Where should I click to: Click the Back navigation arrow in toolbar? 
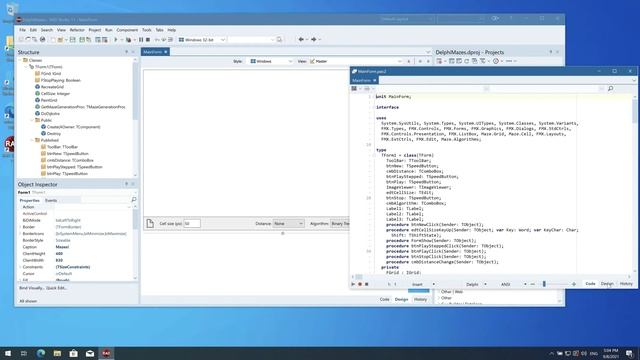(x=301, y=40)
